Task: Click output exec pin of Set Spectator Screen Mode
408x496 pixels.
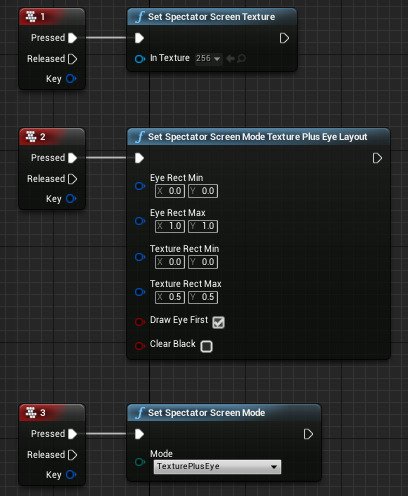Action: (308, 434)
